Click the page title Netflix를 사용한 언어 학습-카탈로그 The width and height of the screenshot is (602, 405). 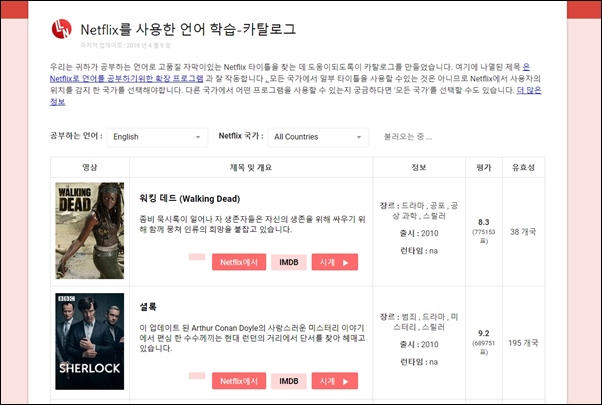188,29
